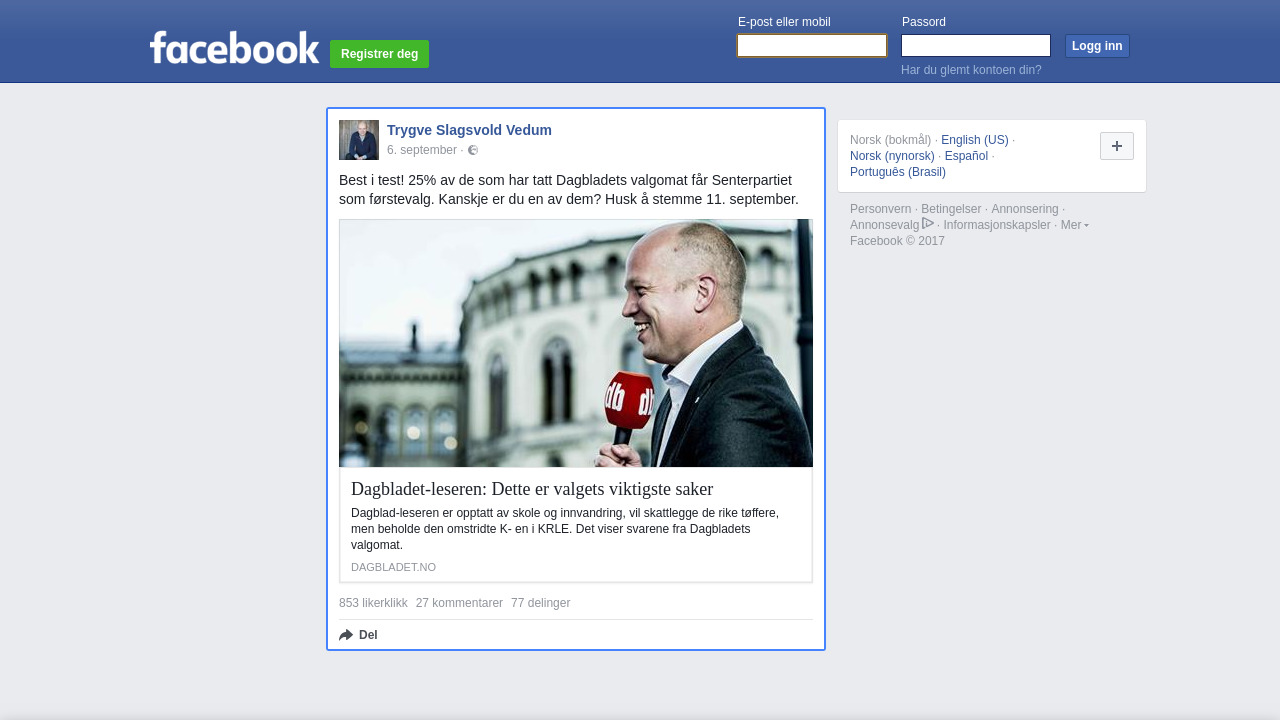Click the plus icon for more languages
This screenshot has width=1280, height=720.
(x=1117, y=146)
